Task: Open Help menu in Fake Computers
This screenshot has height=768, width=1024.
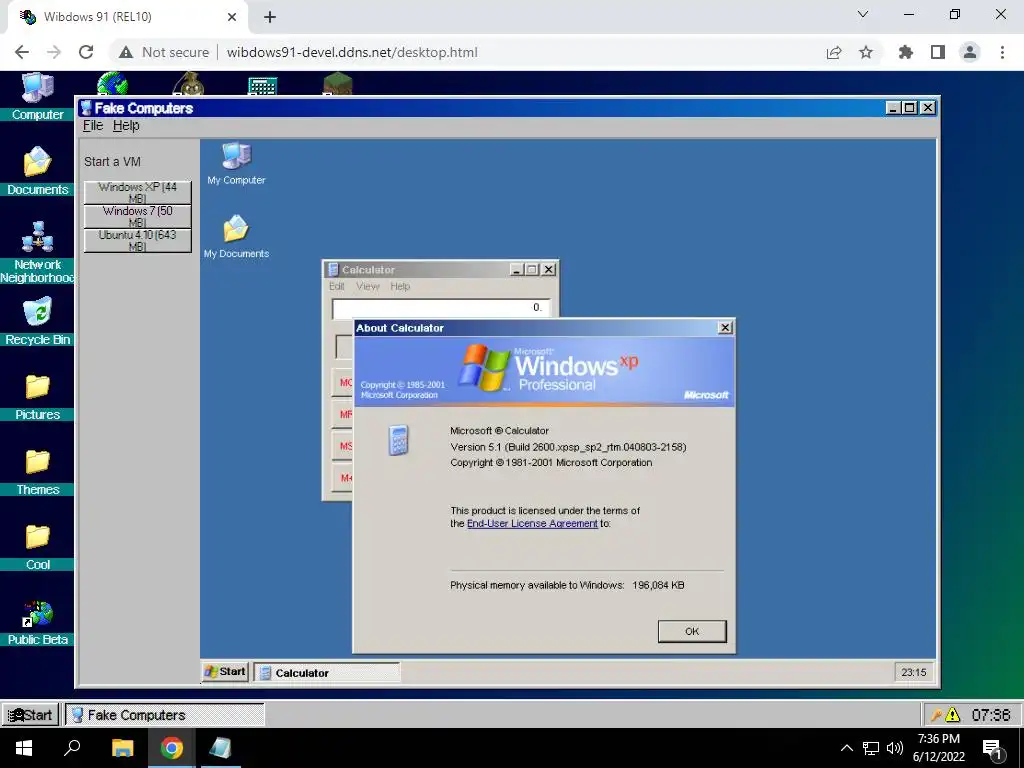Action: coord(126,125)
